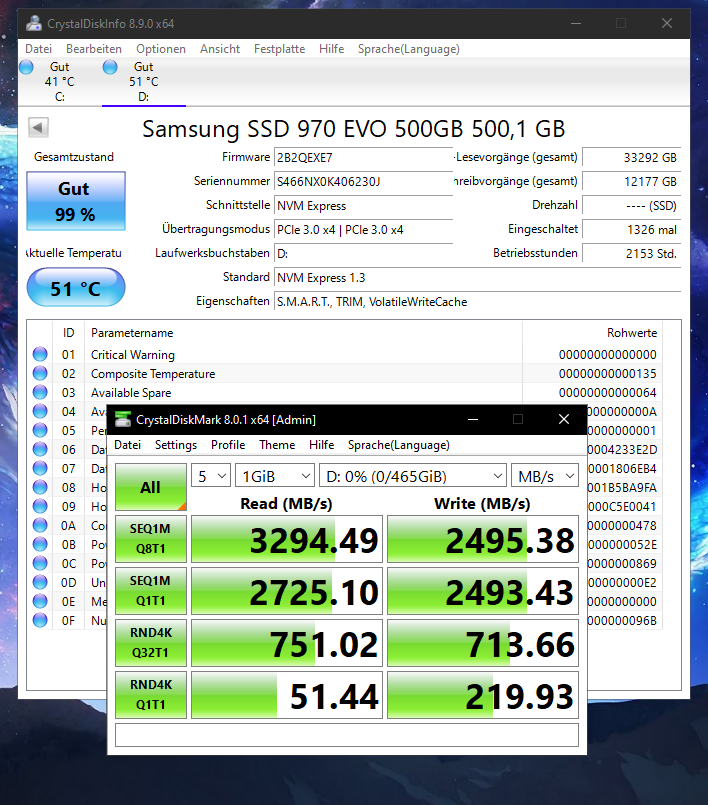Click the Standard field NVM Express 1.3
Viewport: 708px width, 805px height.
point(477,278)
